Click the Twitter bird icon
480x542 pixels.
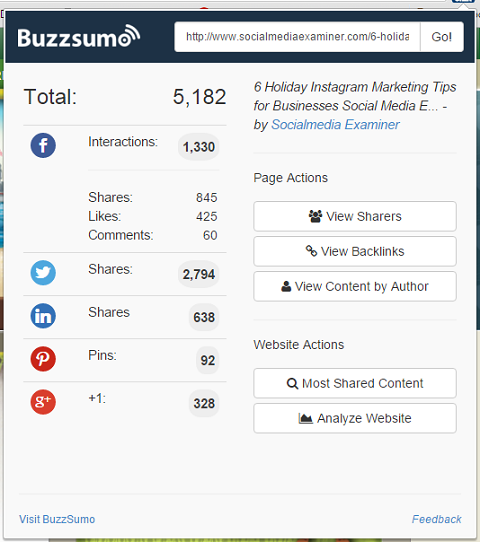pos(43,273)
